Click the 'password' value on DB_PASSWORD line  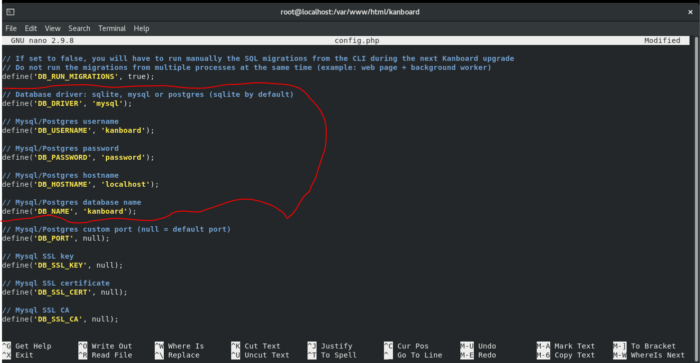point(123,157)
